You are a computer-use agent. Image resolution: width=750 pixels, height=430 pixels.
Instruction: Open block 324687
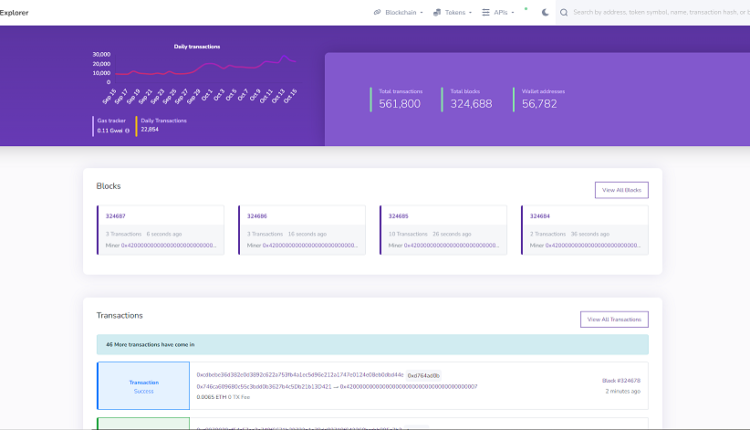click(x=116, y=216)
